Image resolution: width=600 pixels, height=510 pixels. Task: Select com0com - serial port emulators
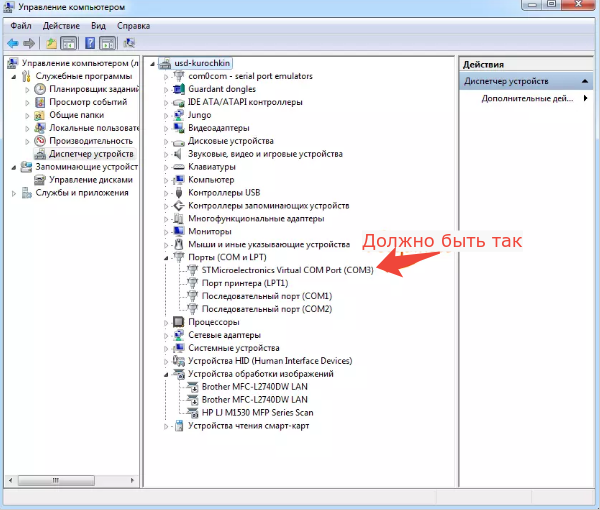pos(250,76)
